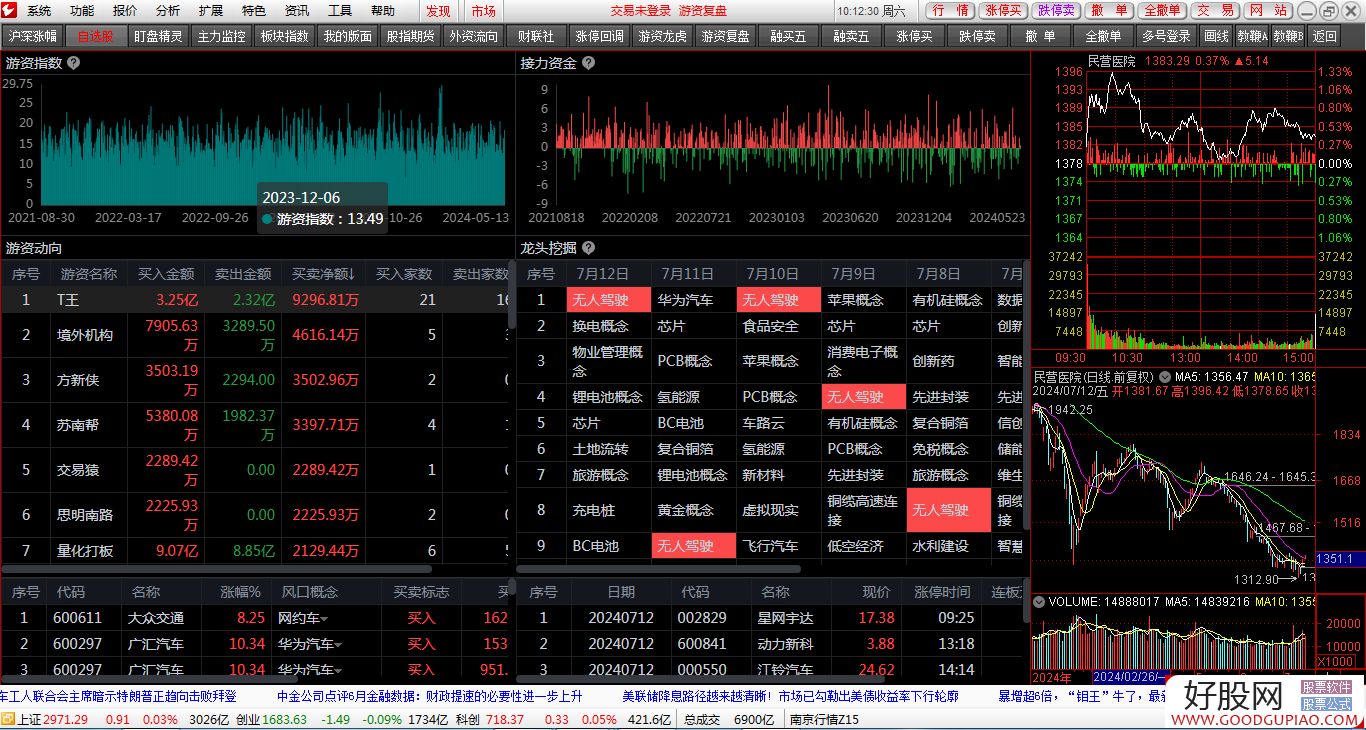
Task: Open the help icon beside 龙头挖掘
Action: click(588, 247)
